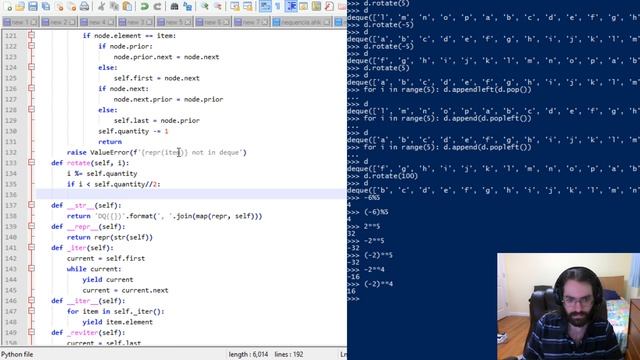
Task: Collapse the fold marker at line 122
Action: [31, 46]
